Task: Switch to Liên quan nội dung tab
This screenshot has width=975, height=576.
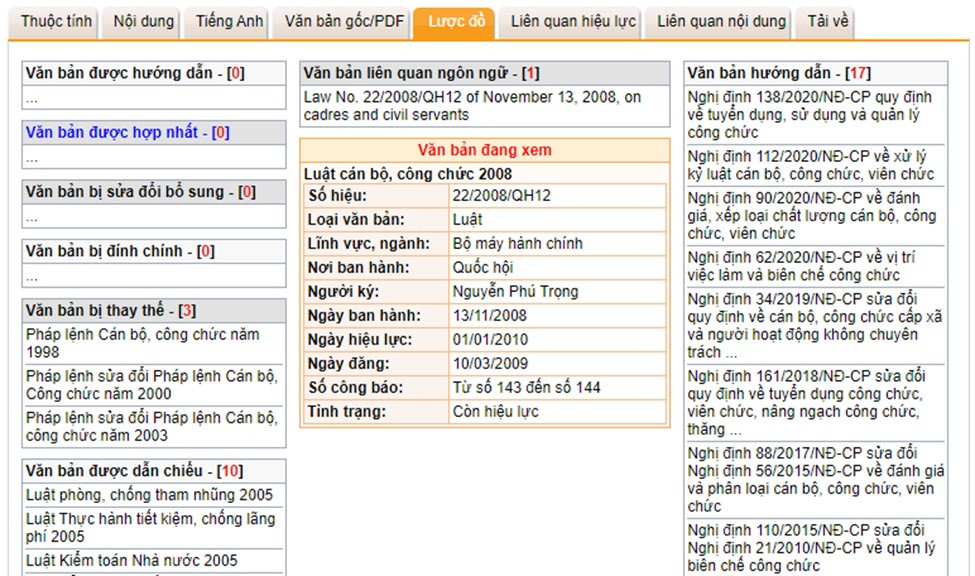Action: [x=722, y=21]
